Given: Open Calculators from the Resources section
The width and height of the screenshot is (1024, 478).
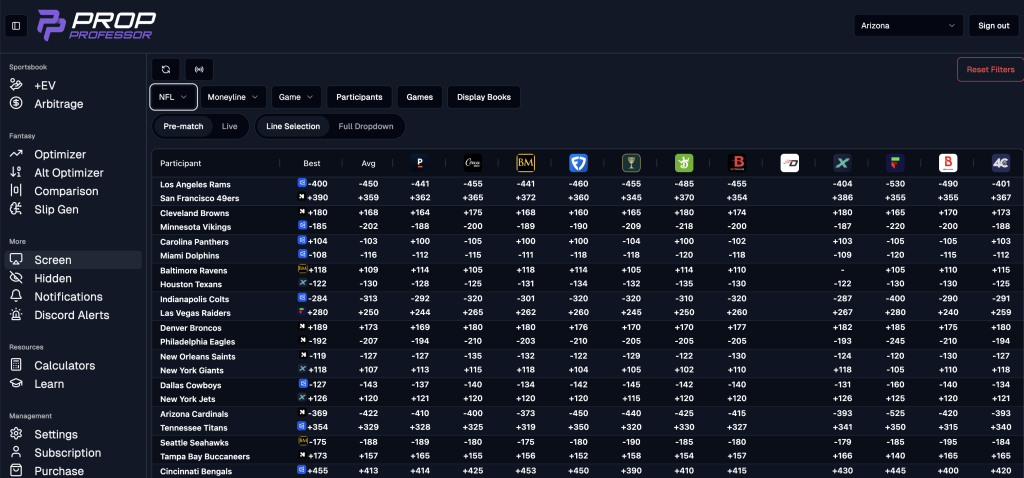Looking at the screenshot, I should click(64, 366).
